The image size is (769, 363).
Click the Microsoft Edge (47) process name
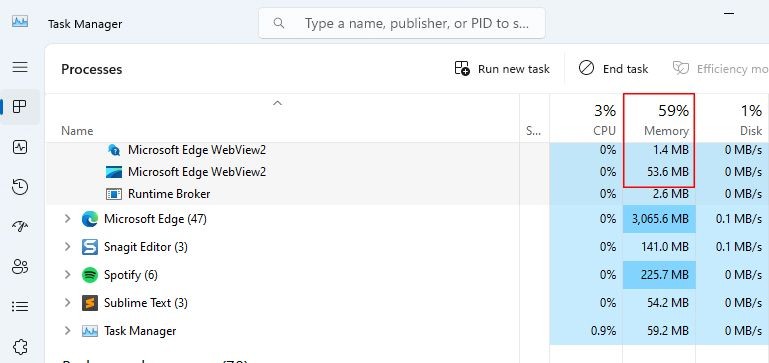click(x=155, y=219)
